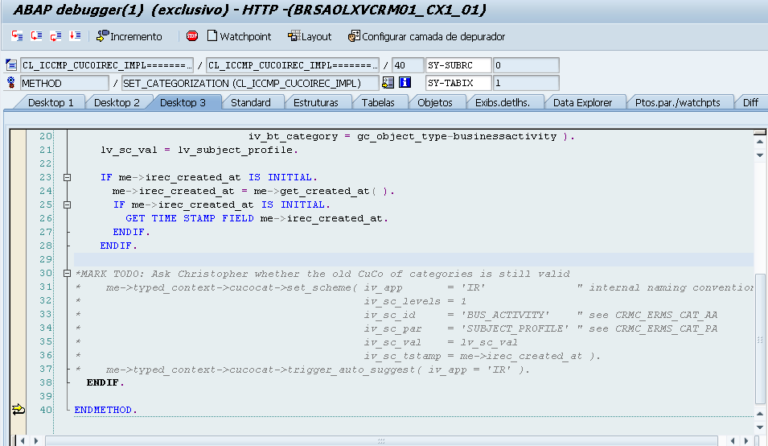This screenshot has height=446, width=768.
Task: Click the program icon left of class field
Action: tap(12, 65)
